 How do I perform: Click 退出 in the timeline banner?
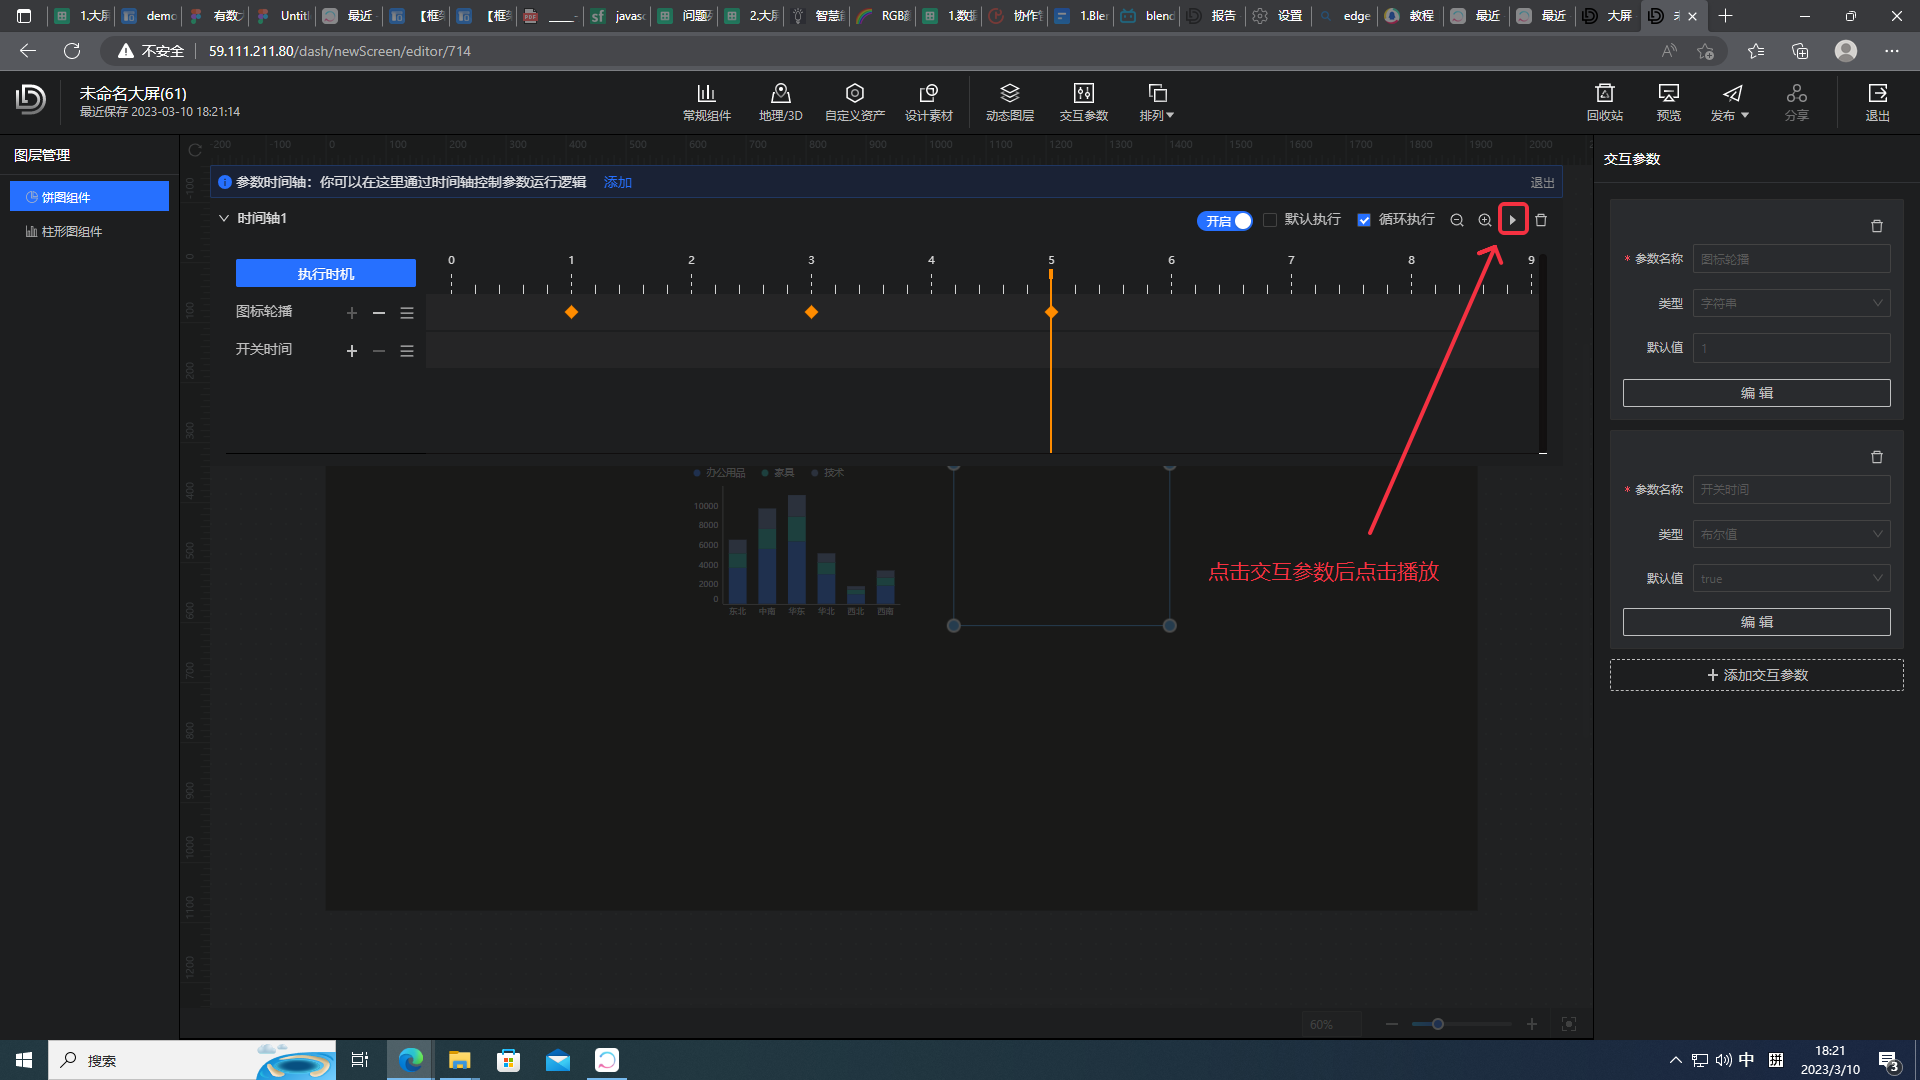[x=1542, y=182]
